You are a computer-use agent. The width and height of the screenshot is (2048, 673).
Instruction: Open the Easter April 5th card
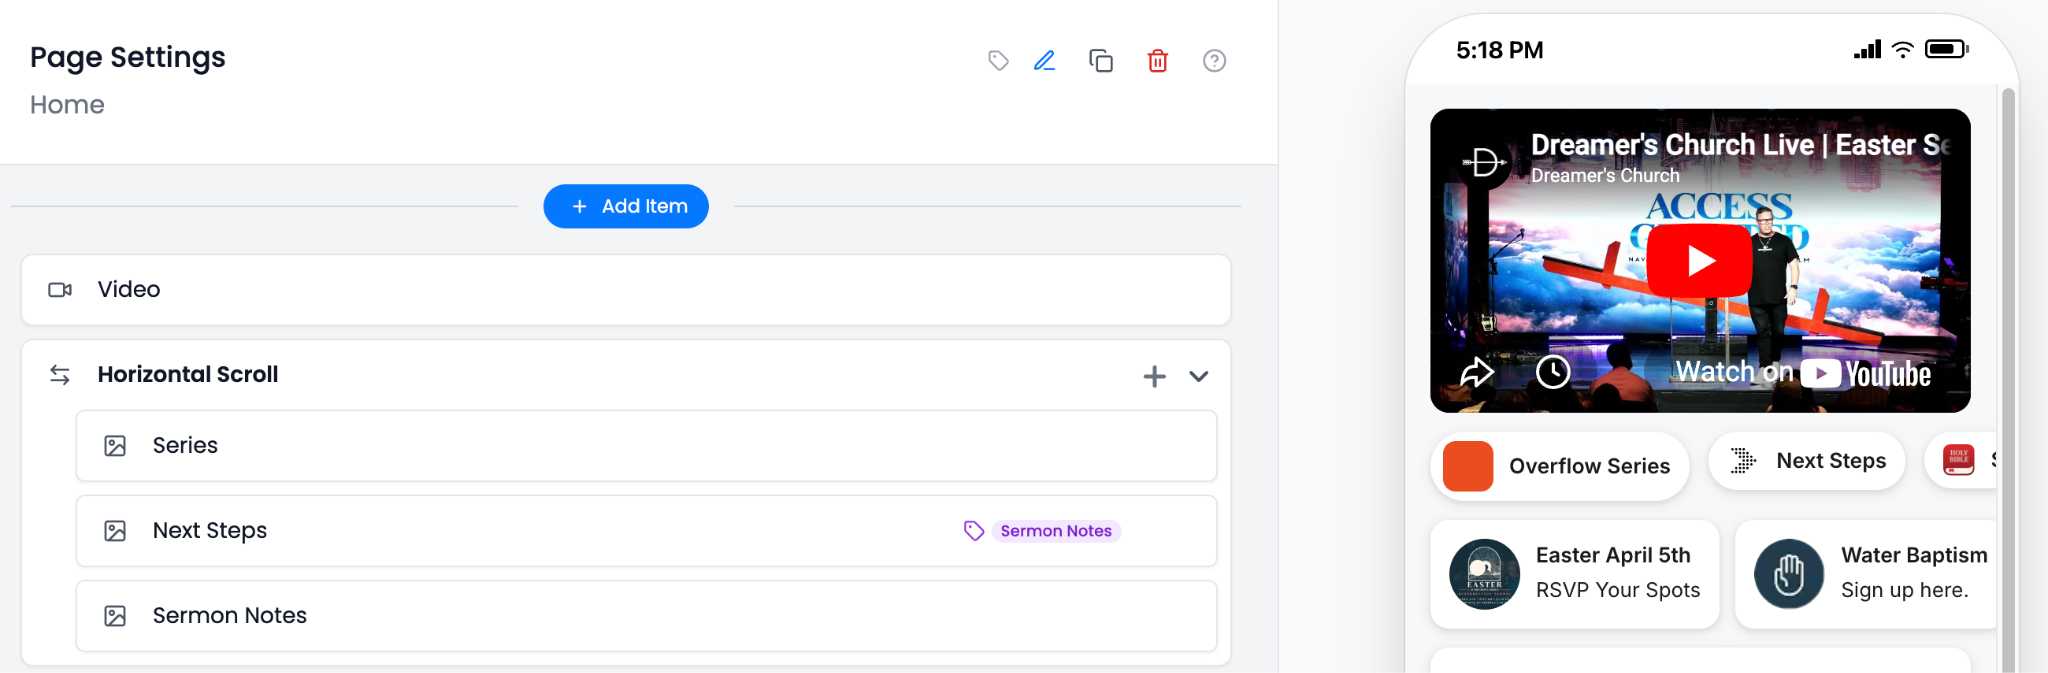click(1575, 573)
